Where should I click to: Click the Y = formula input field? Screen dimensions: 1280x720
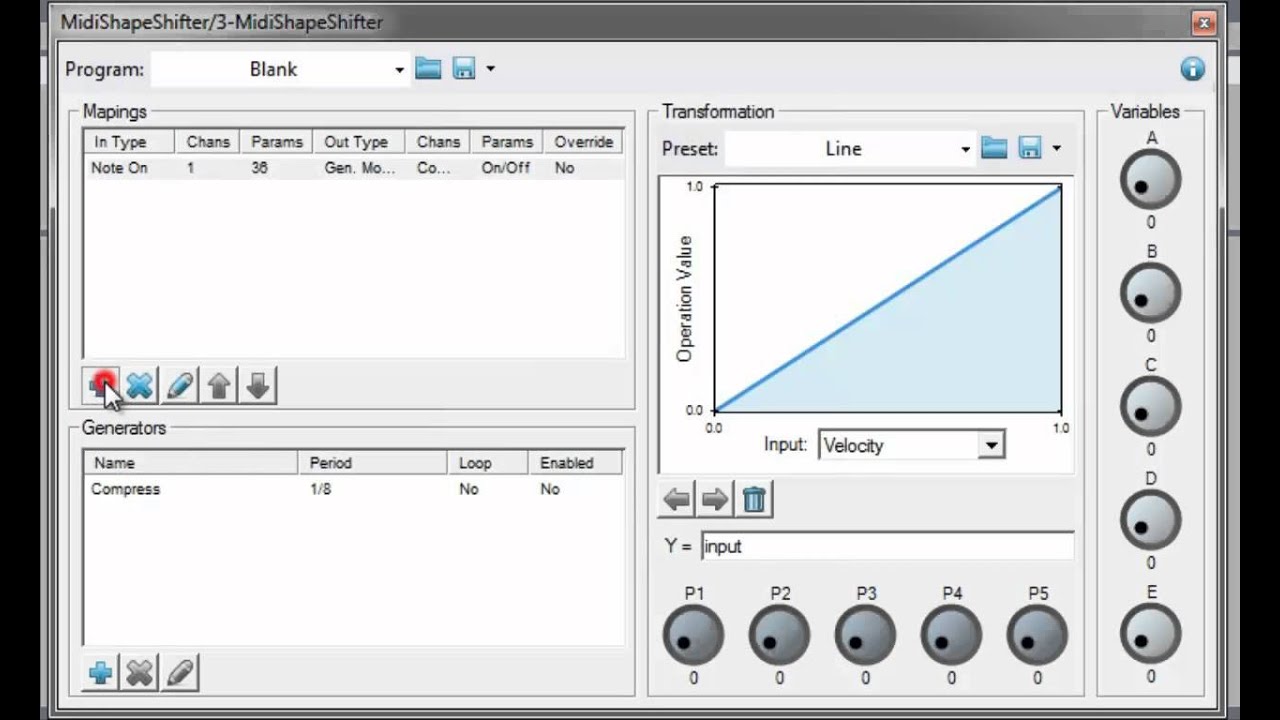(x=887, y=546)
